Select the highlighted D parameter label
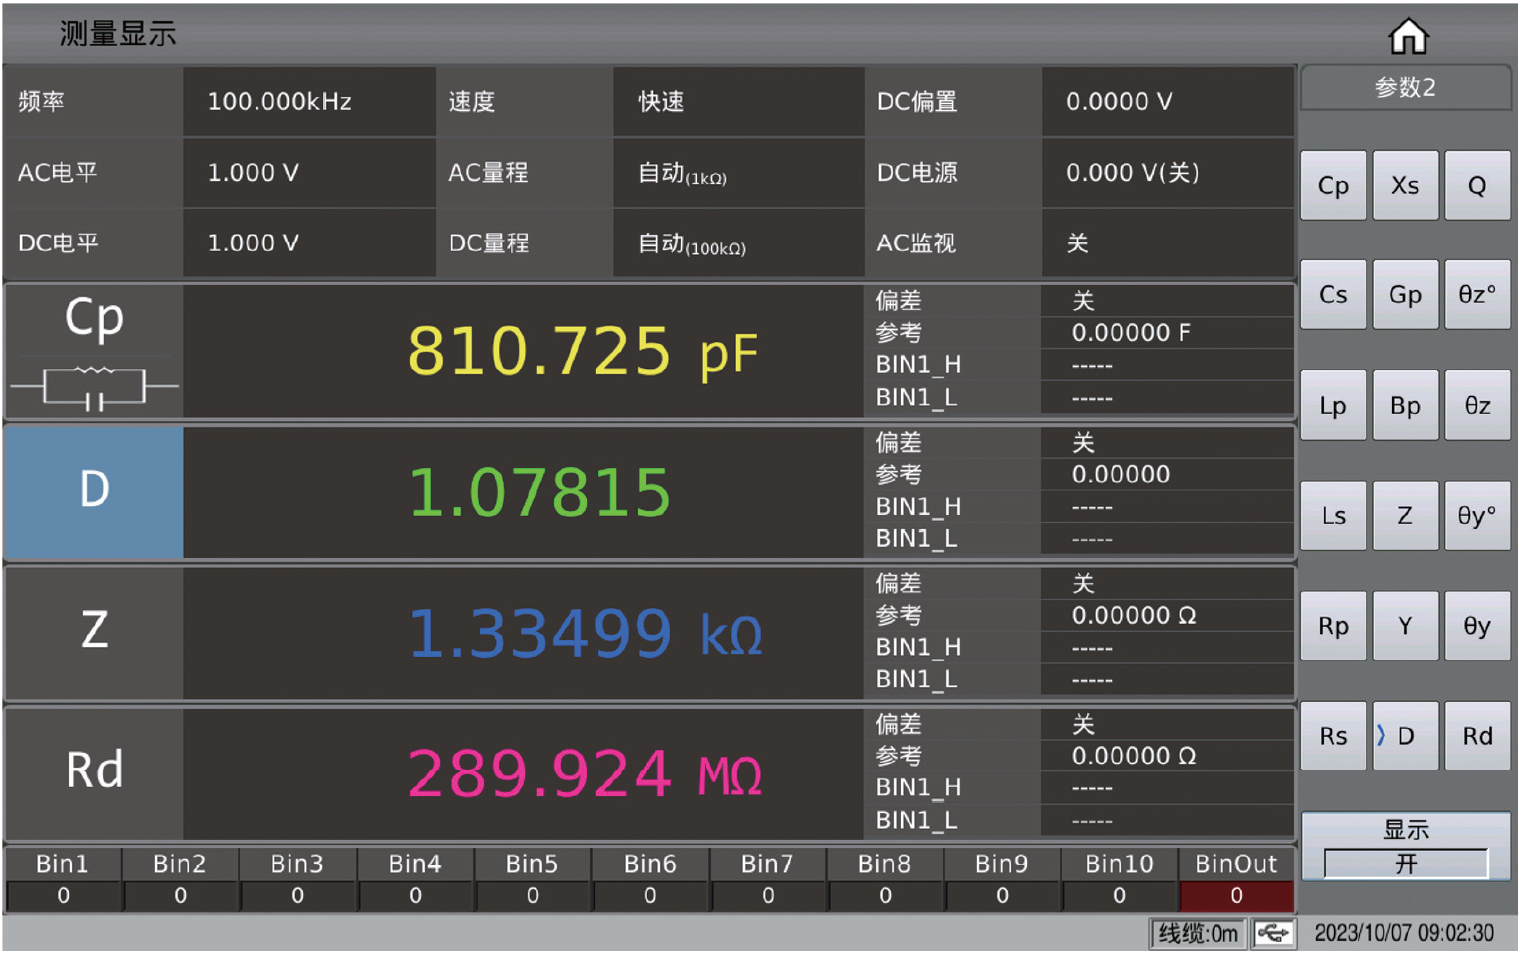The width and height of the screenshot is (1519, 953). click(94, 490)
